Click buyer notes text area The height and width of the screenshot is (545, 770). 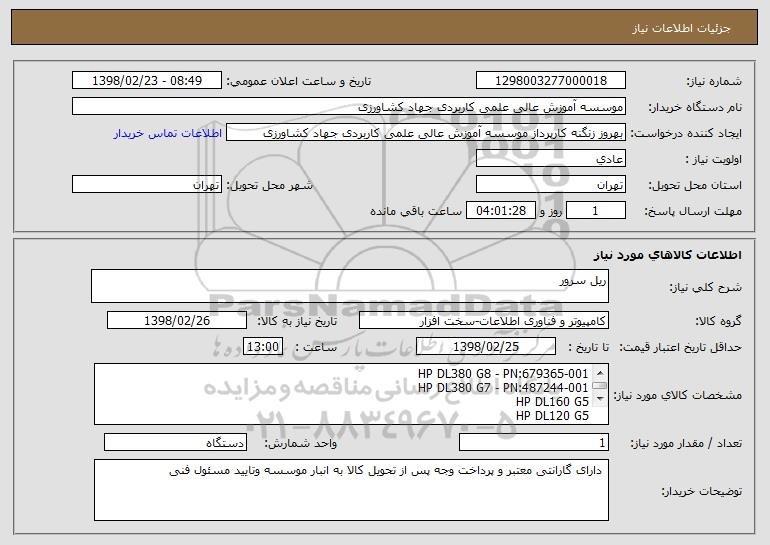coord(351,490)
